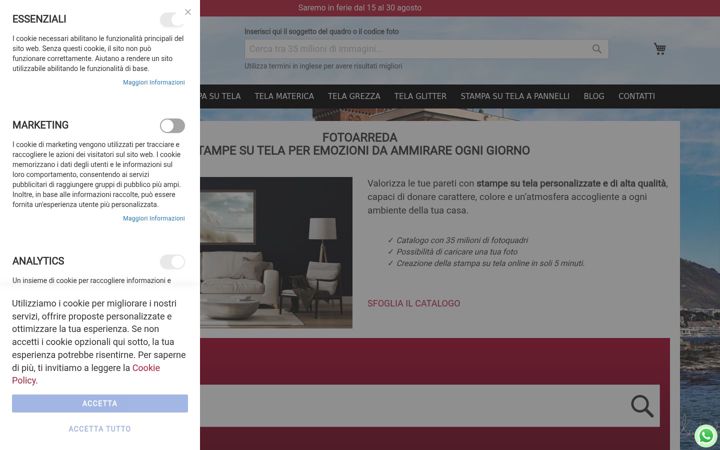The height and width of the screenshot is (450, 720).
Task: Click the ACCETTA button
Action: click(100, 403)
